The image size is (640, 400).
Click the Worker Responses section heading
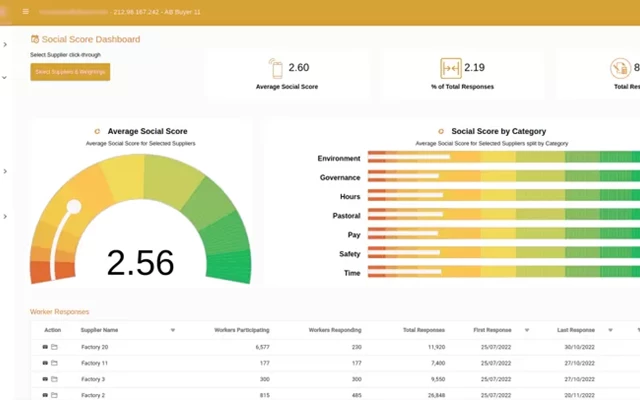tap(60, 312)
